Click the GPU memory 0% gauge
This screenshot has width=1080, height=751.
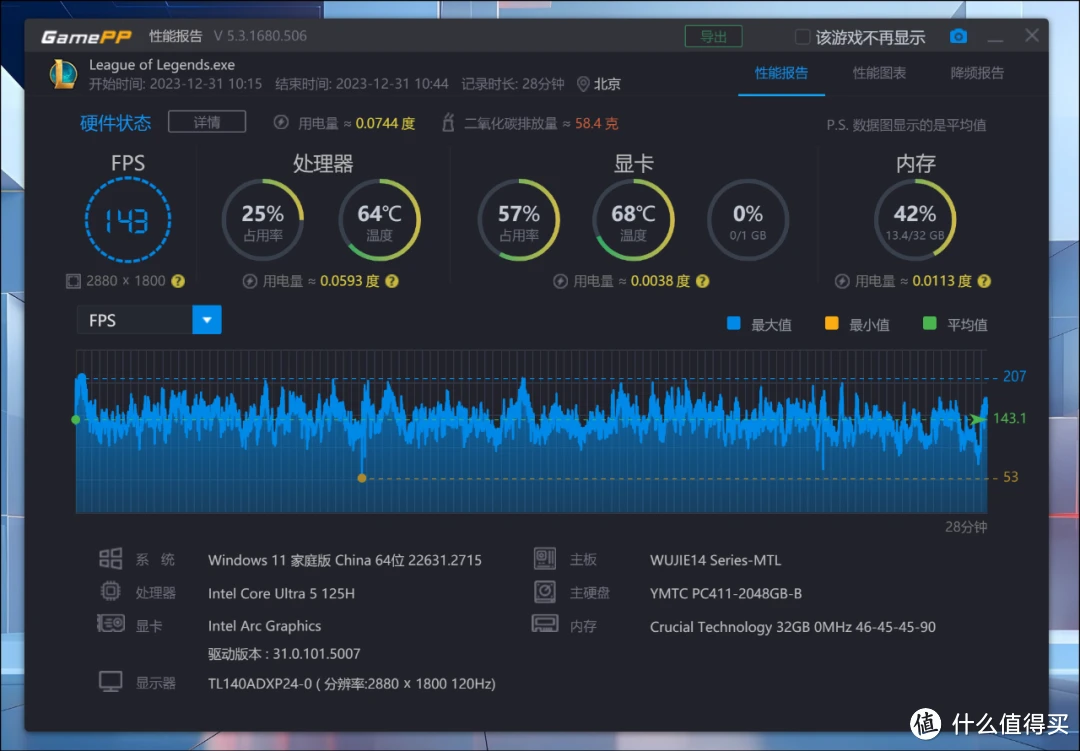747,220
